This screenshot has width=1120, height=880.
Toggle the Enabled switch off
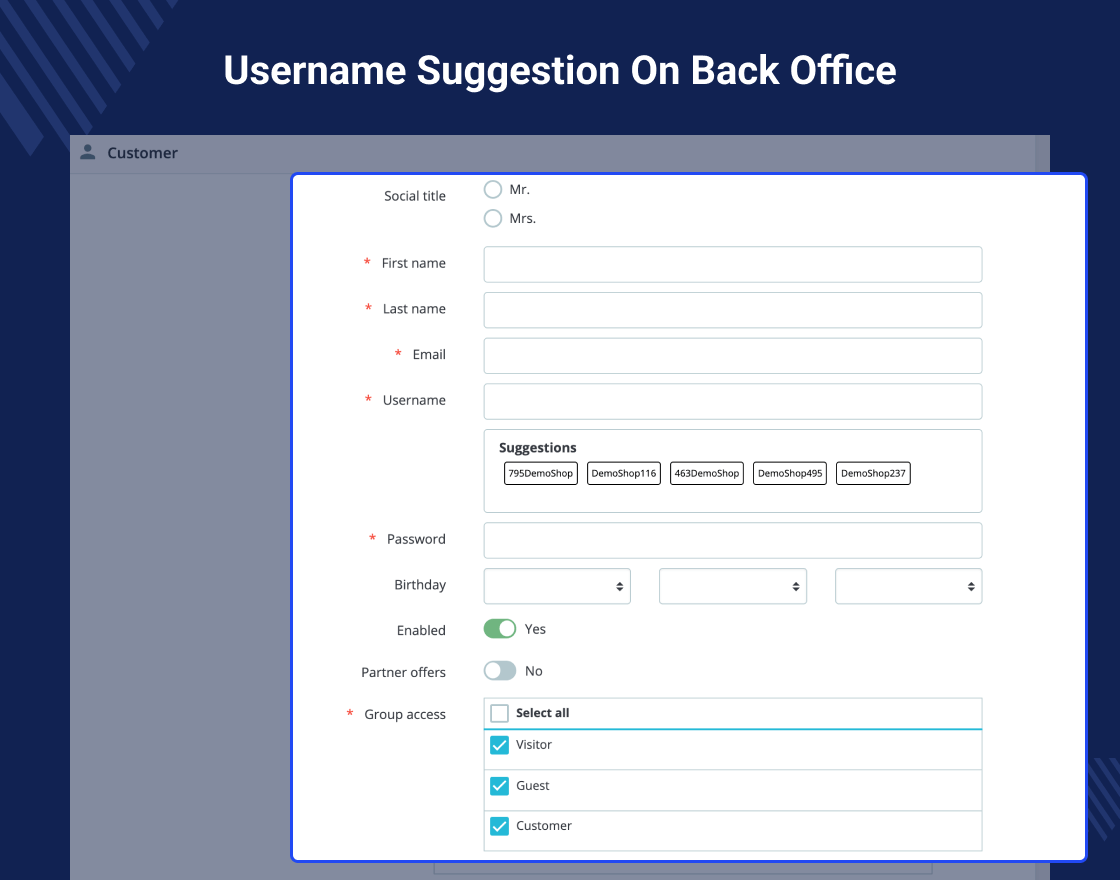(x=500, y=629)
